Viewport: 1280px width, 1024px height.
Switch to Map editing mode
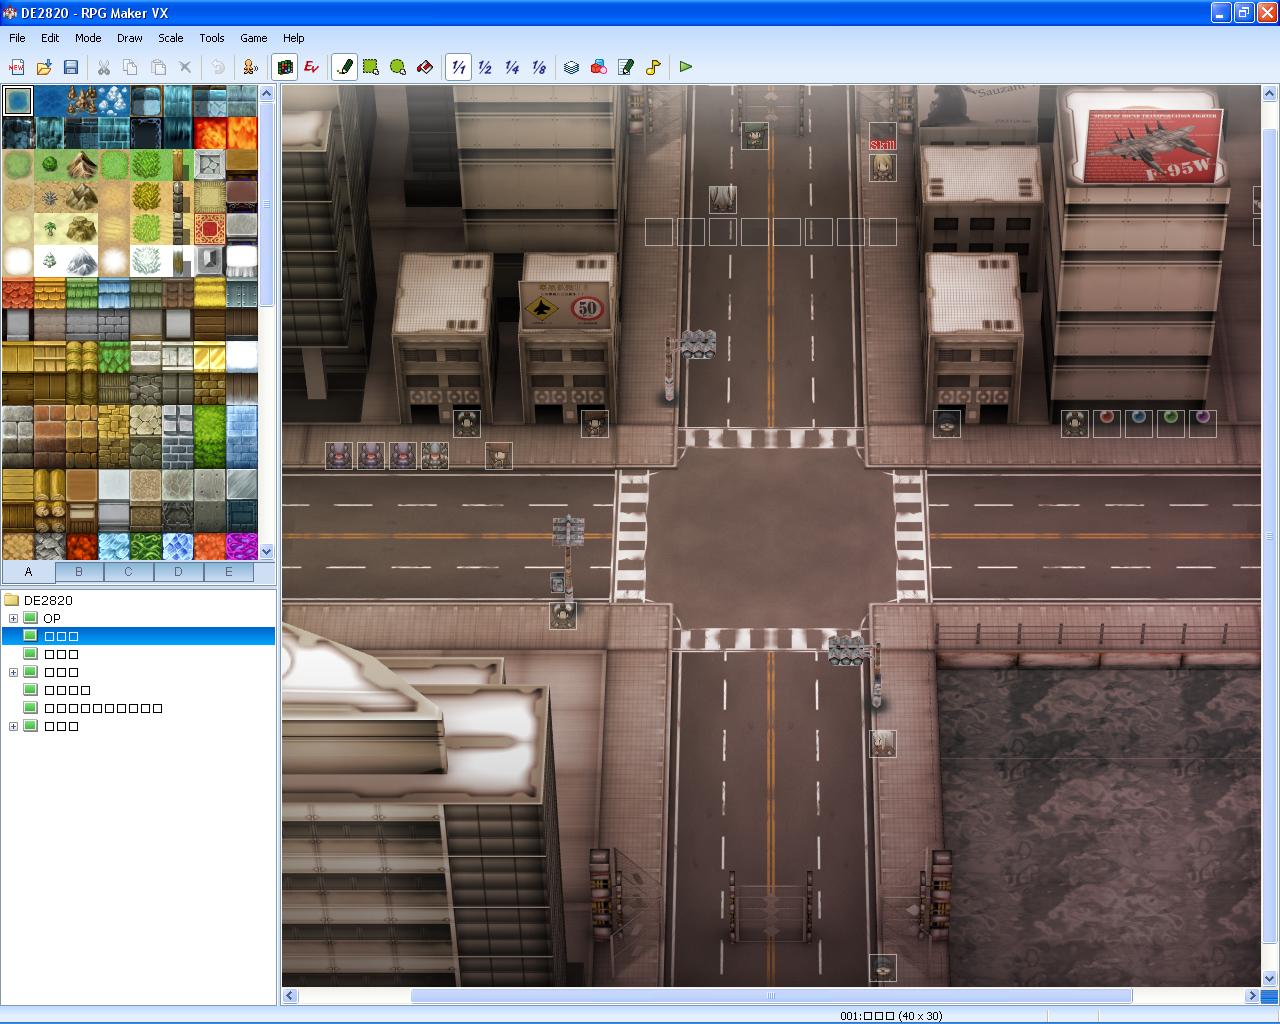[x=284, y=67]
